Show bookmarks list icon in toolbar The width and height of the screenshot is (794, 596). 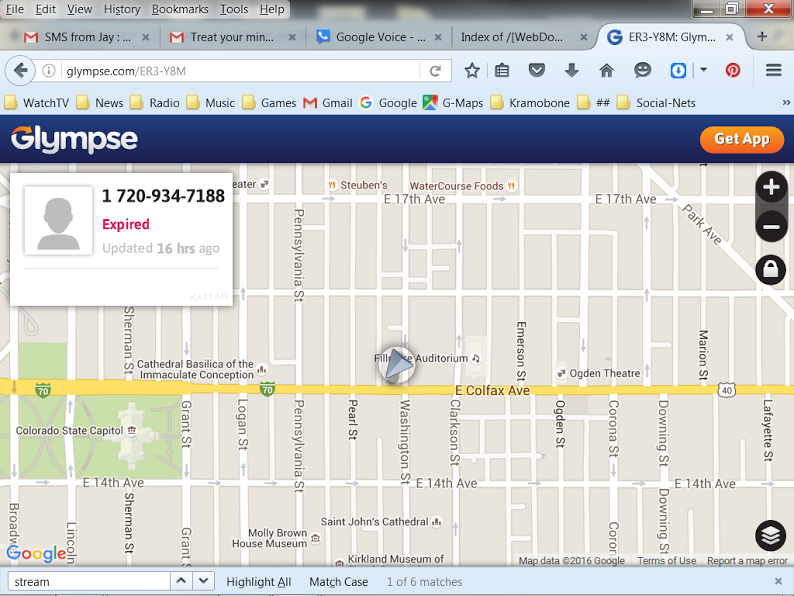(x=502, y=70)
